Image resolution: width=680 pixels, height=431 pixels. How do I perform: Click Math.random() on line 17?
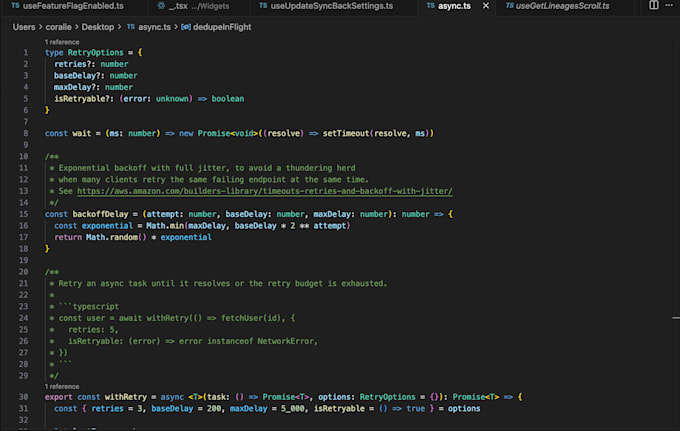[x=116, y=237]
